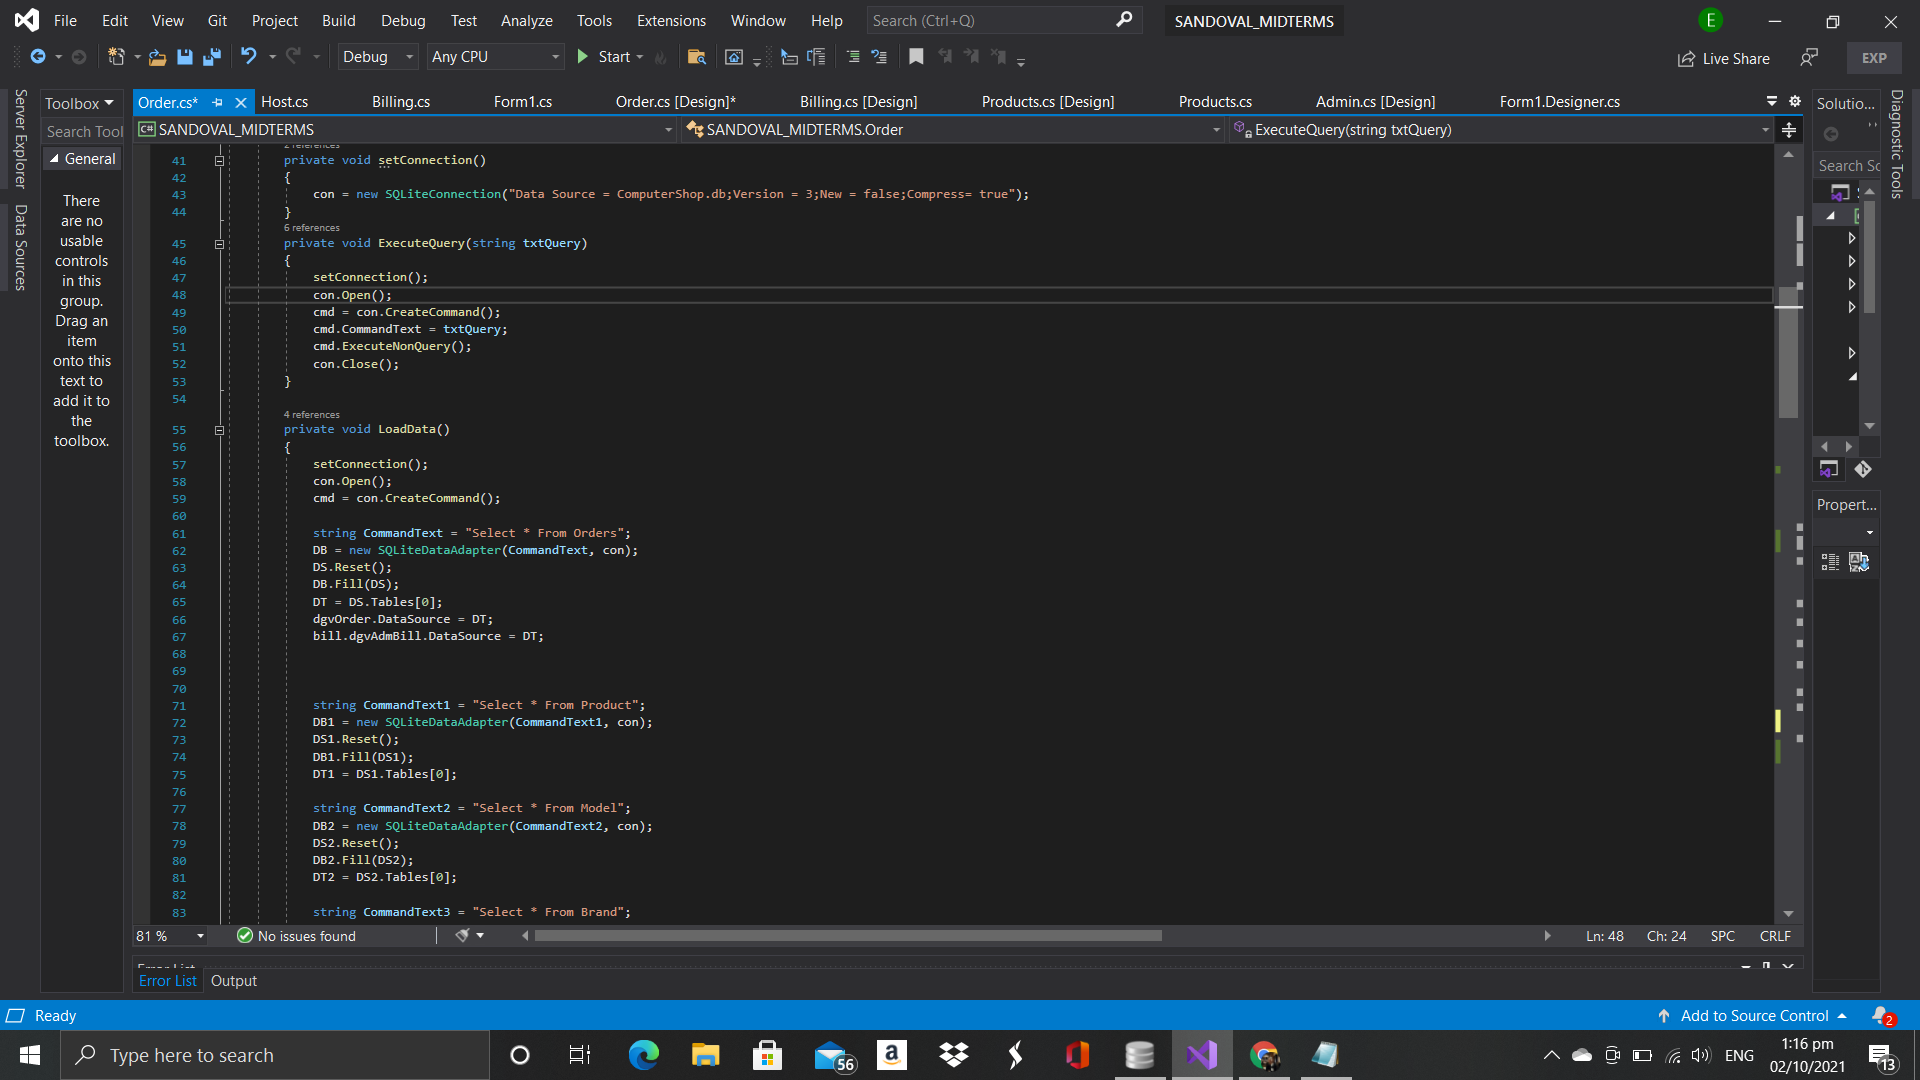The width and height of the screenshot is (1920, 1080).
Task: Click the split editor window icon
Action: [1789, 130]
